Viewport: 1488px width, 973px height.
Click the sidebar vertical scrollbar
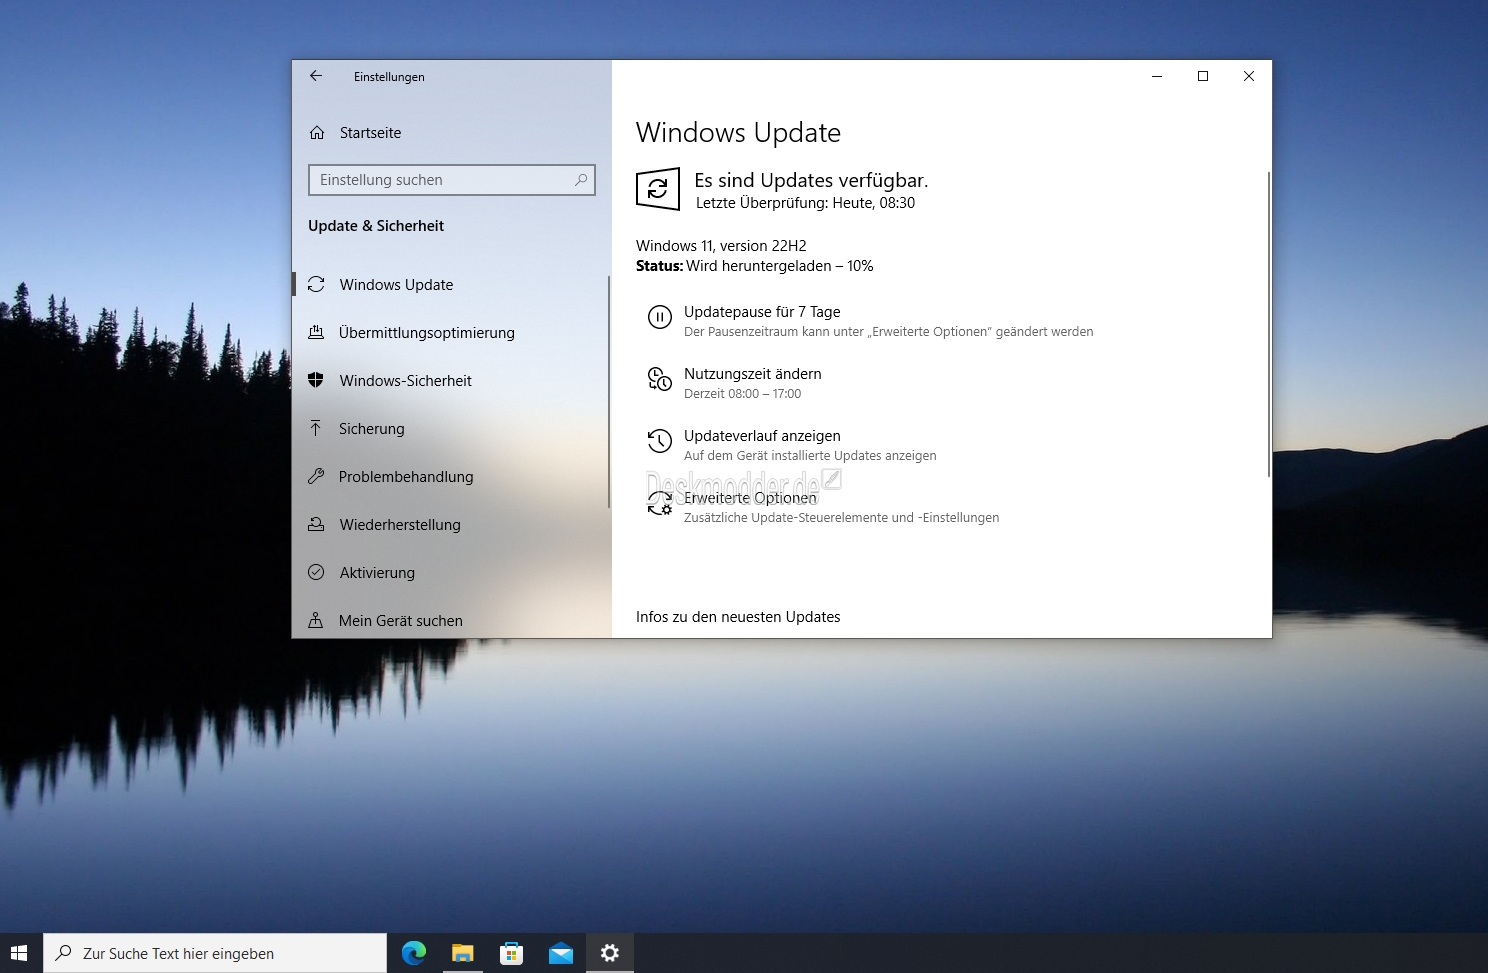(x=608, y=392)
